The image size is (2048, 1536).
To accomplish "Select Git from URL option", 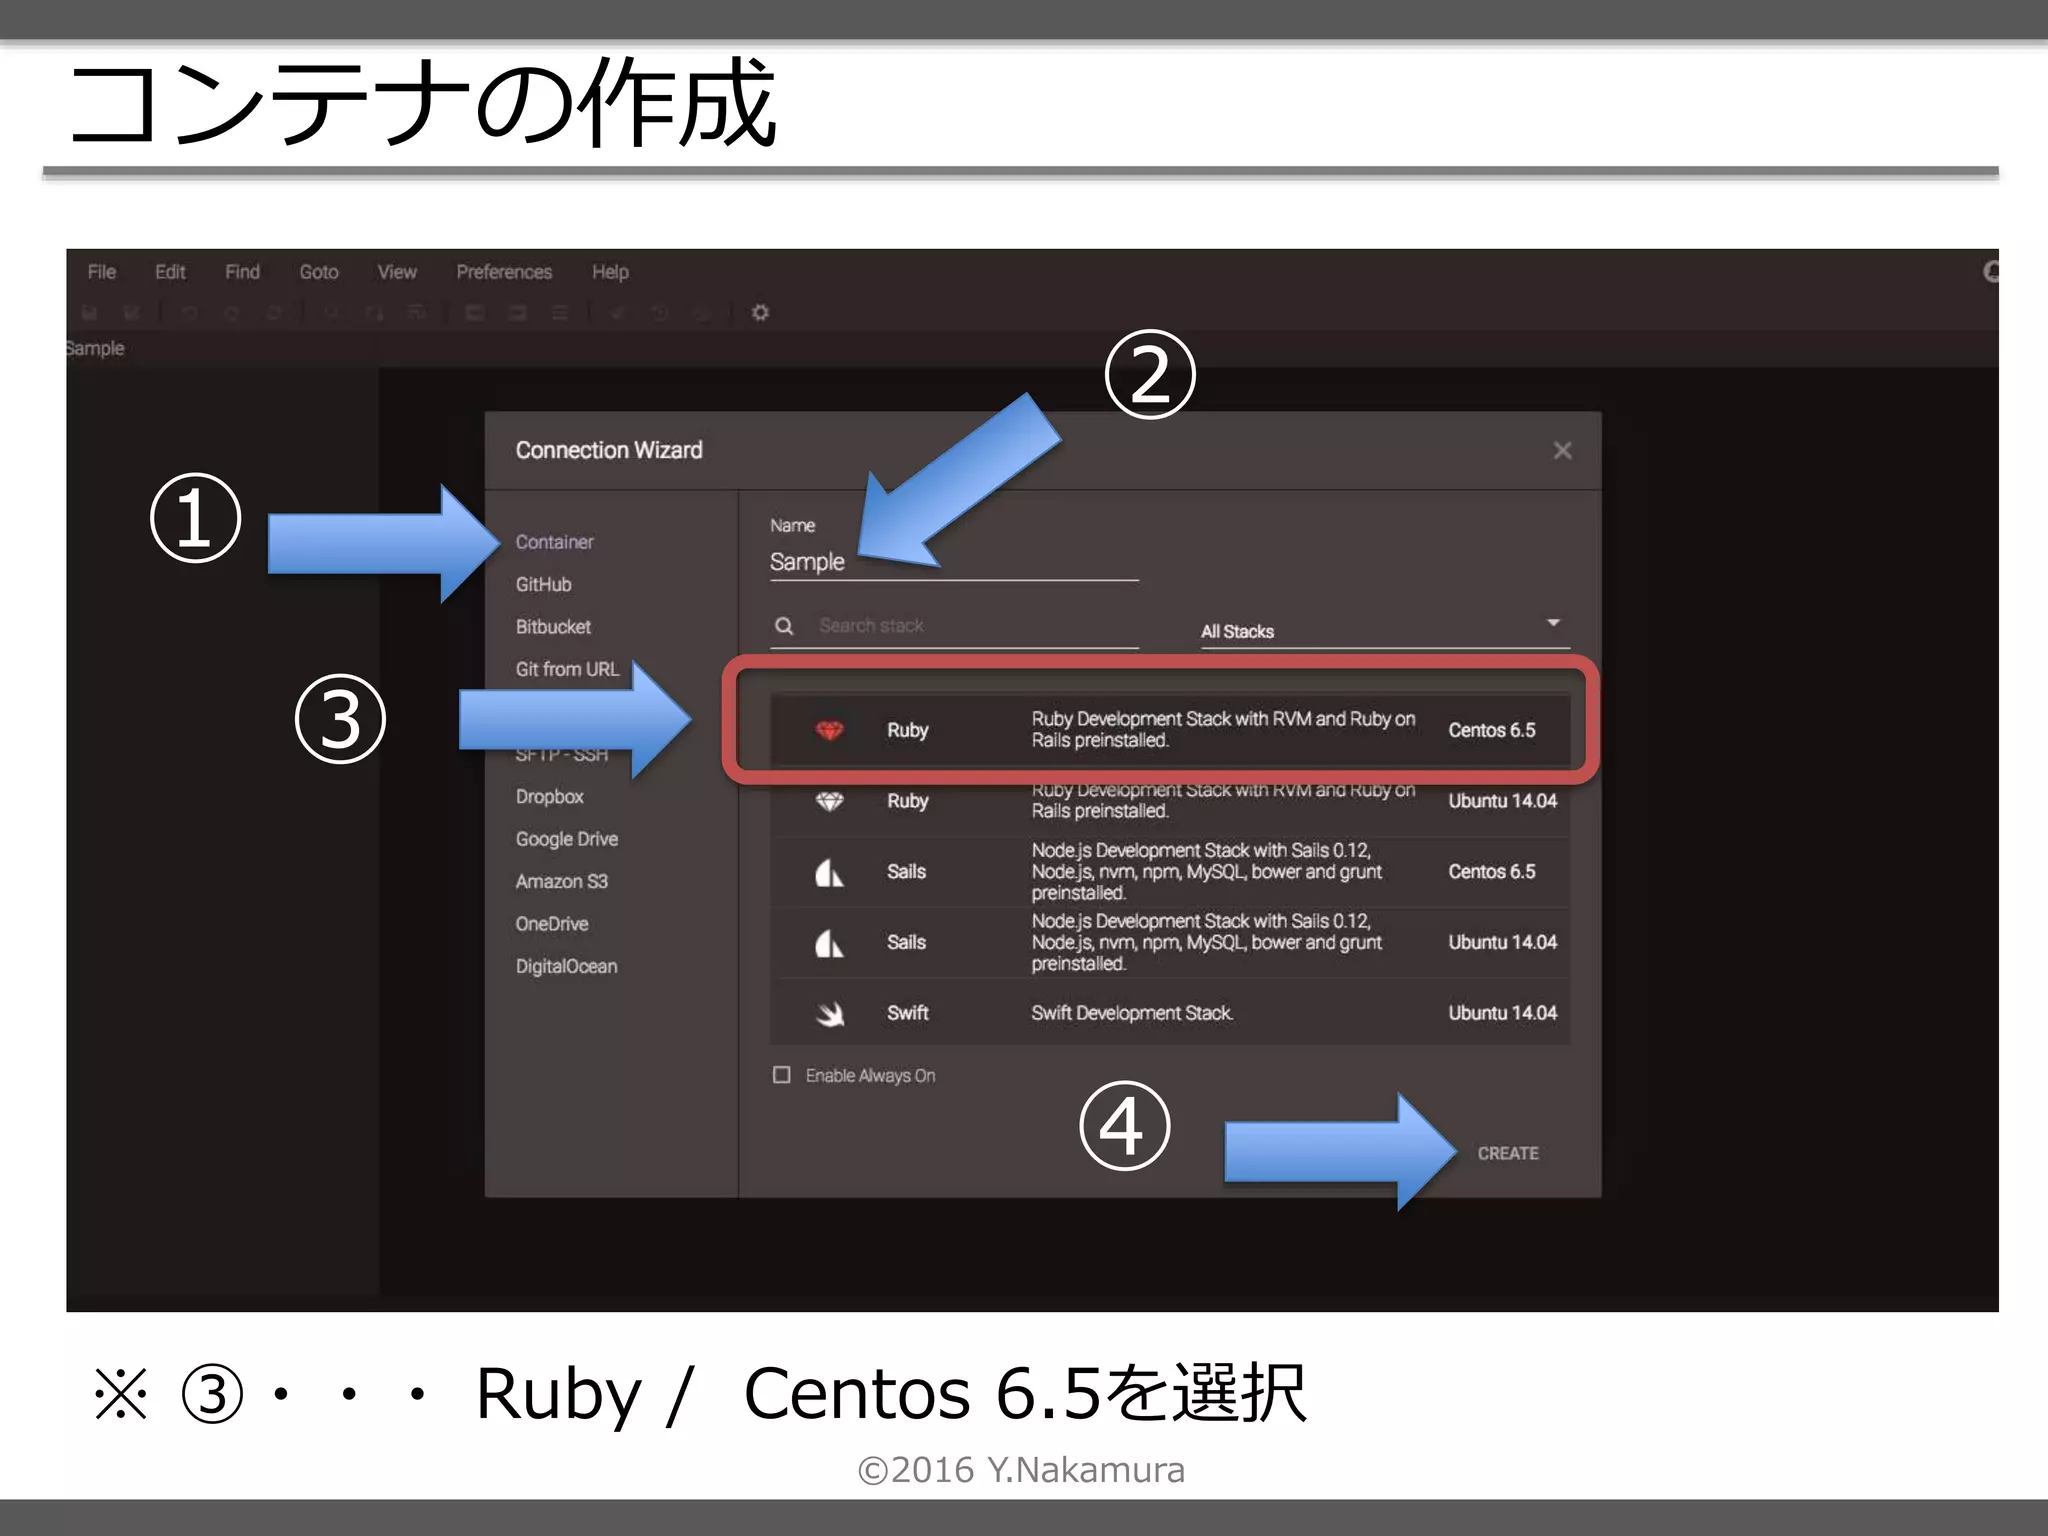I will click(x=567, y=669).
